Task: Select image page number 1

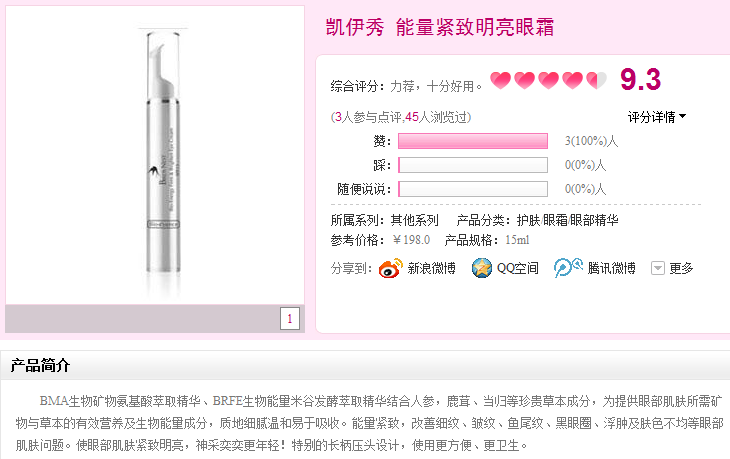Action: coord(290,319)
